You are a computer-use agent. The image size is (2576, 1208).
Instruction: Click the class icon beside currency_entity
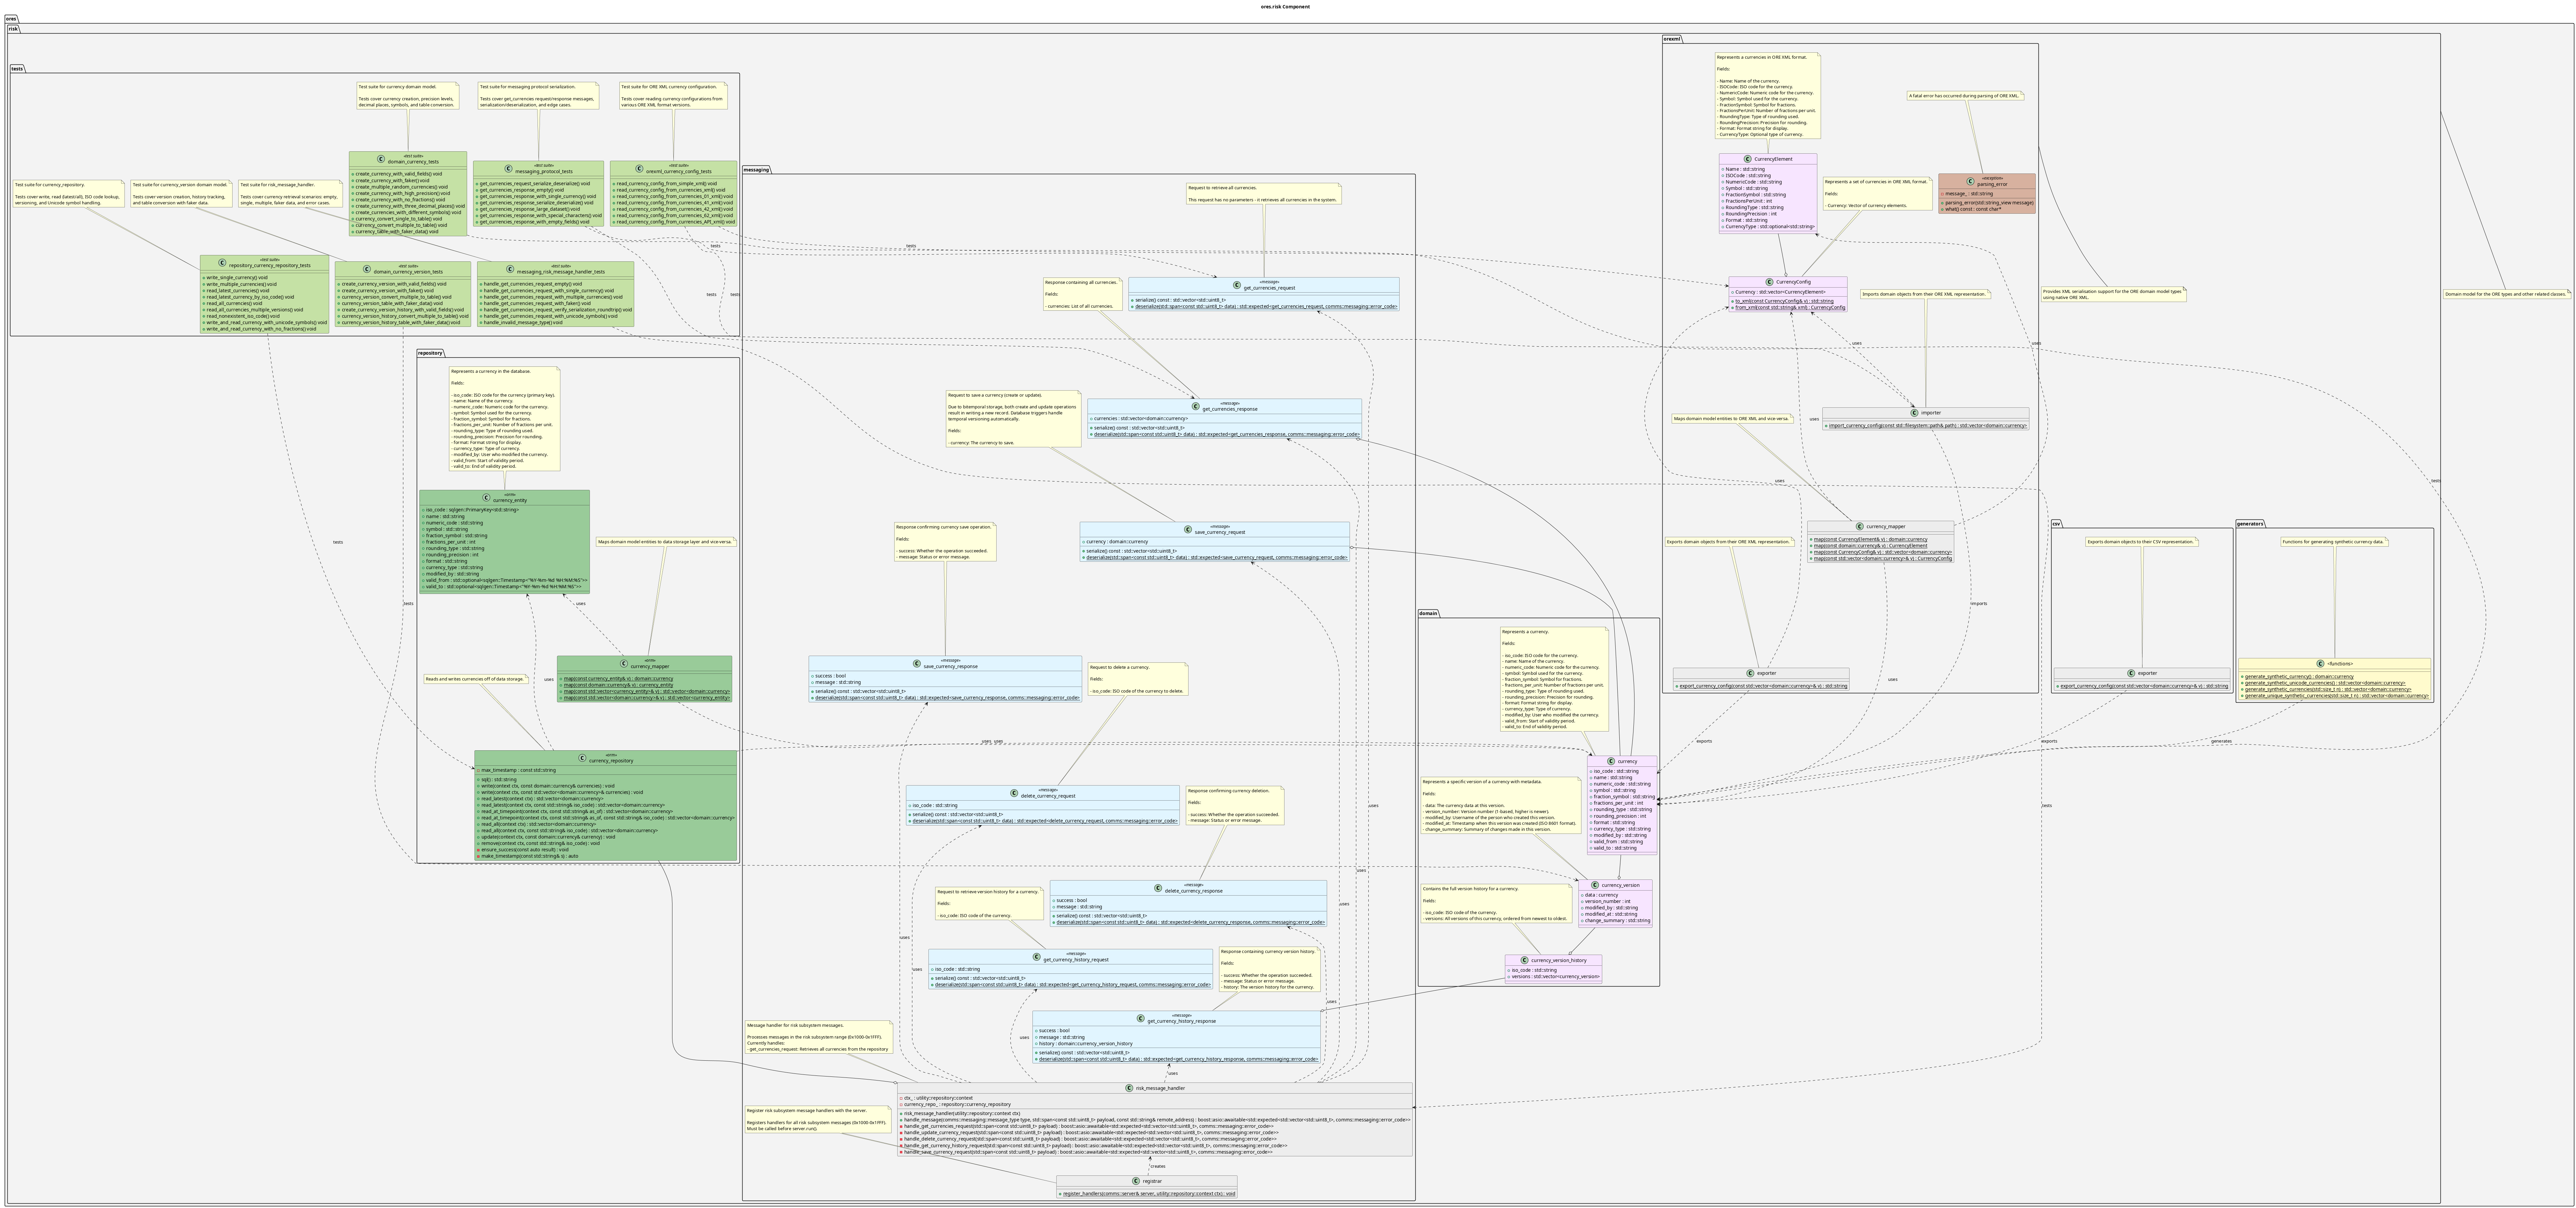(487, 498)
